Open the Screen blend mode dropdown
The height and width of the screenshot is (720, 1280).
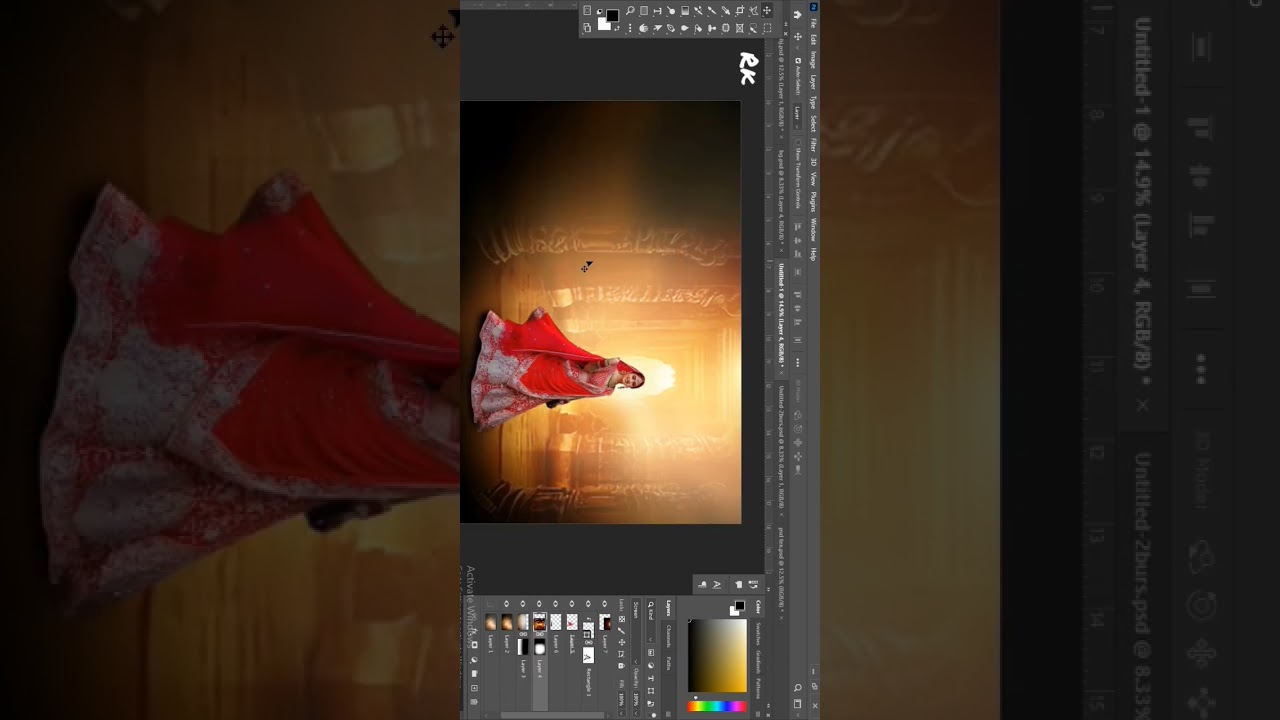click(x=636, y=631)
